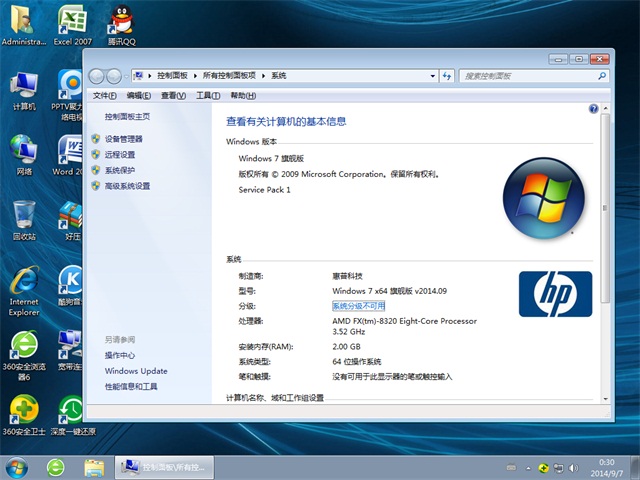
Task: Click the blue Help question mark icon
Action: 594,108
